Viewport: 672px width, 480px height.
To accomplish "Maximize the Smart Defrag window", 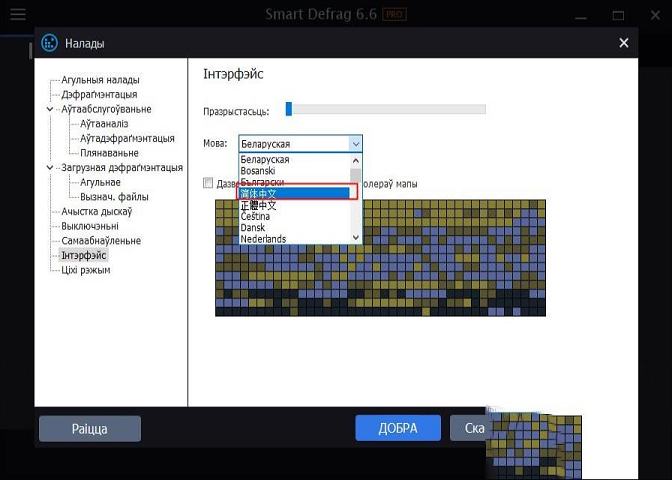I will [x=618, y=16].
